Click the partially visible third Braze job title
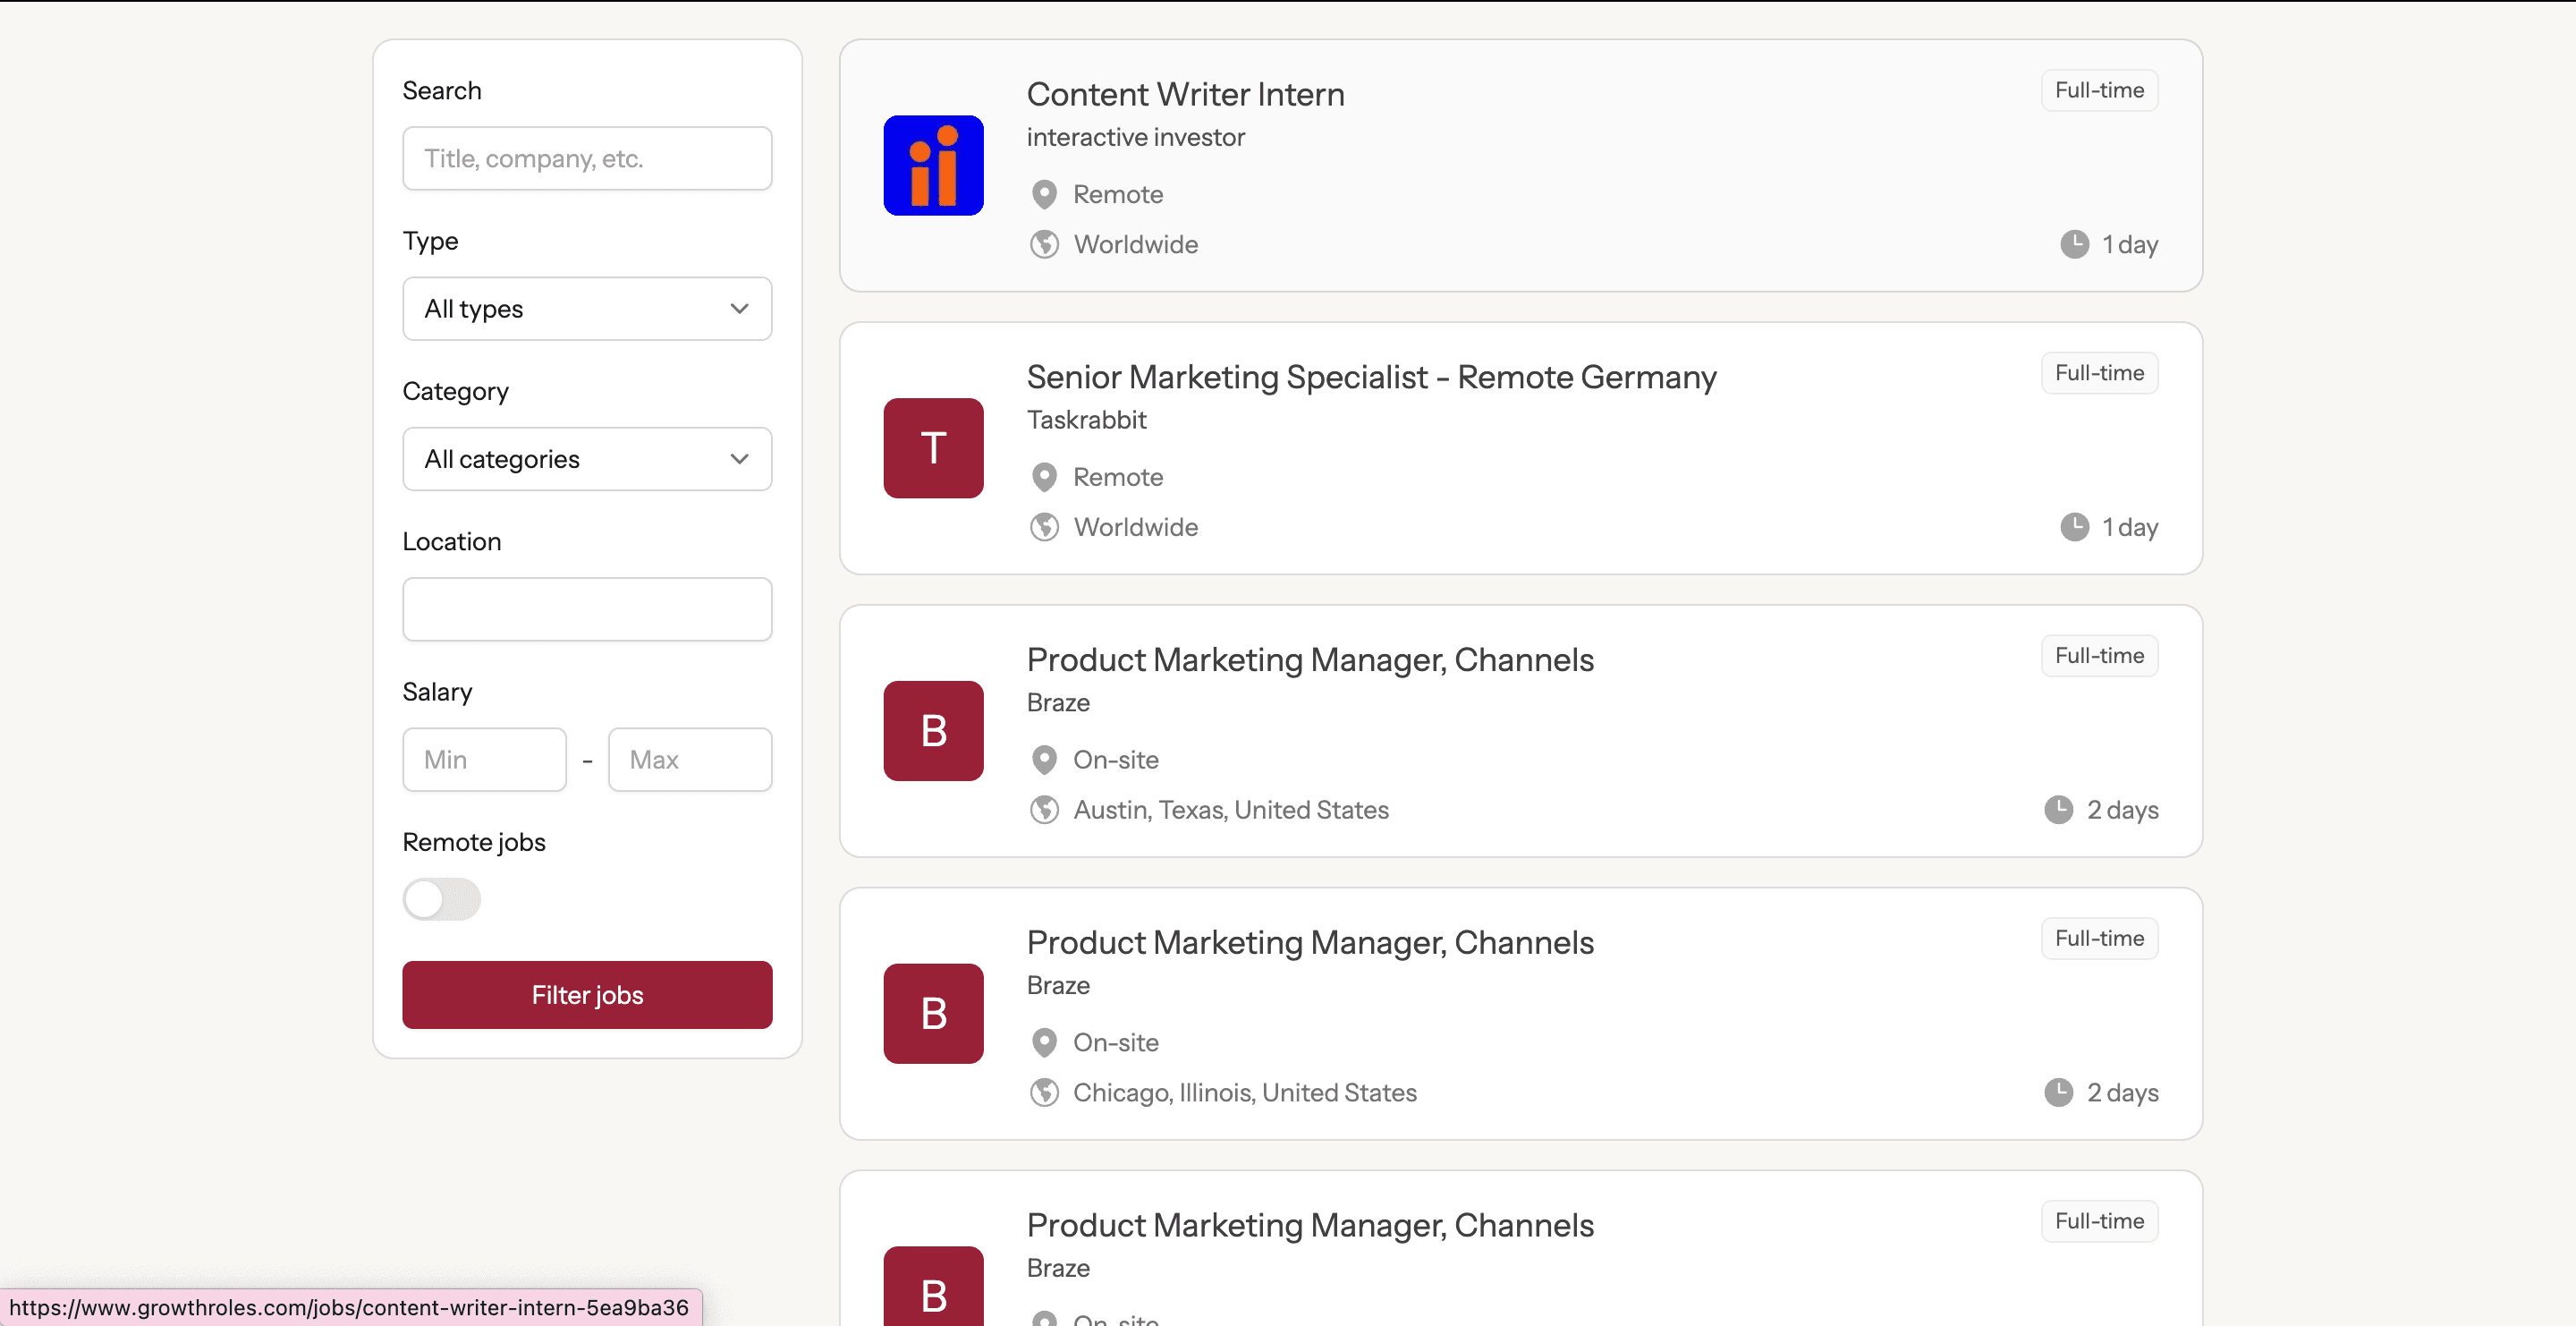 pyautogui.click(x=1310, y=1225)
